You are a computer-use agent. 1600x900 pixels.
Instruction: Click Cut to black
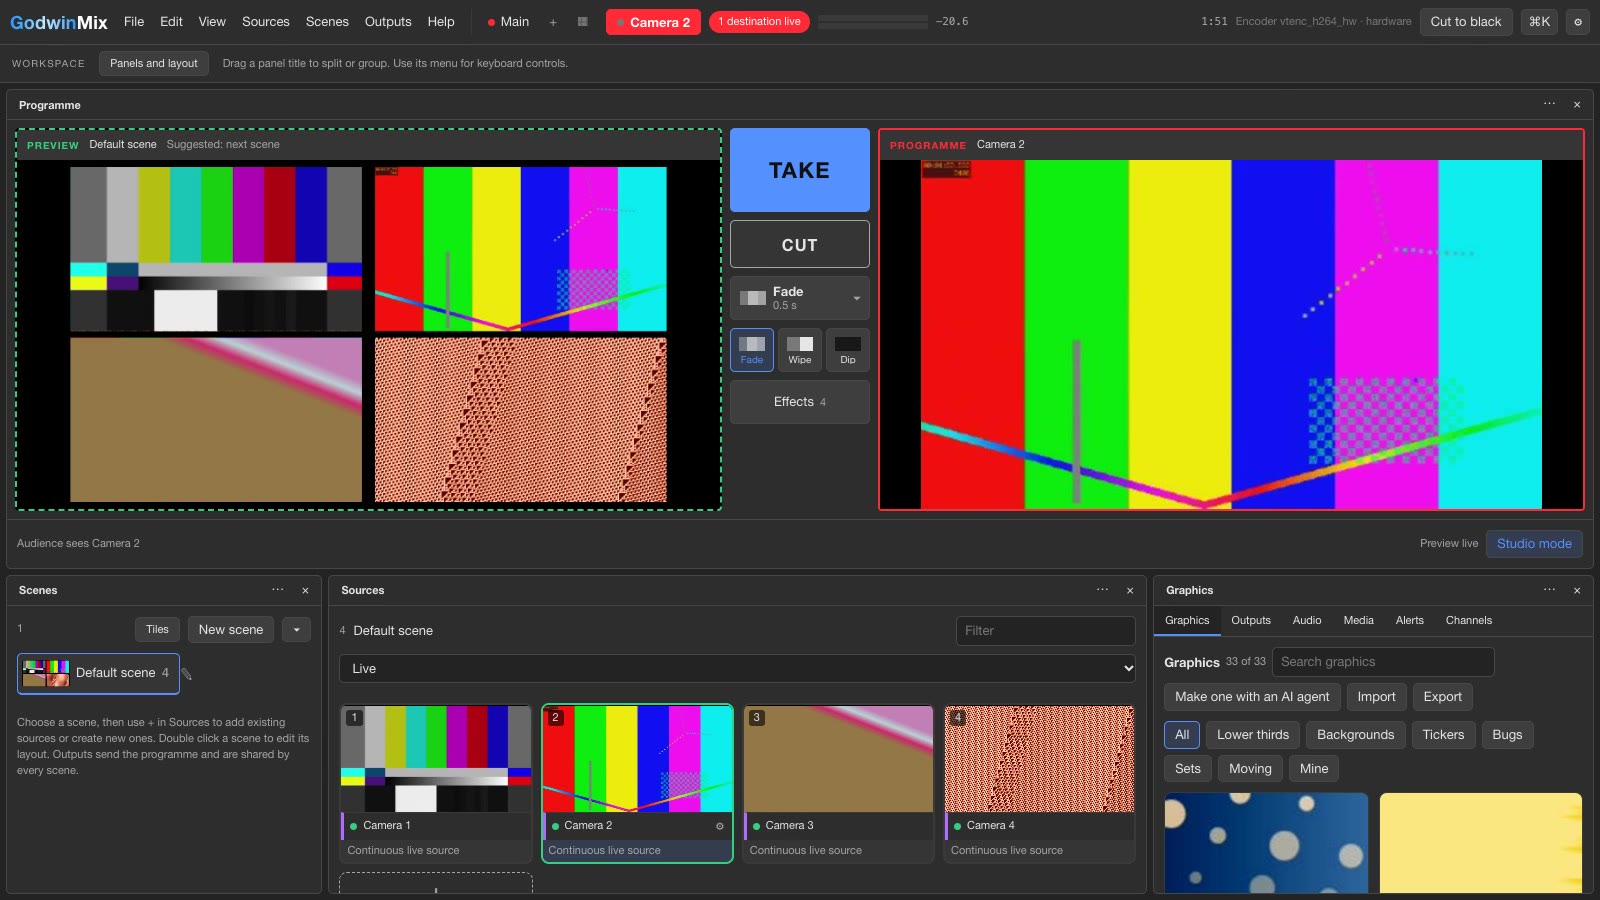coord(1466,22)
